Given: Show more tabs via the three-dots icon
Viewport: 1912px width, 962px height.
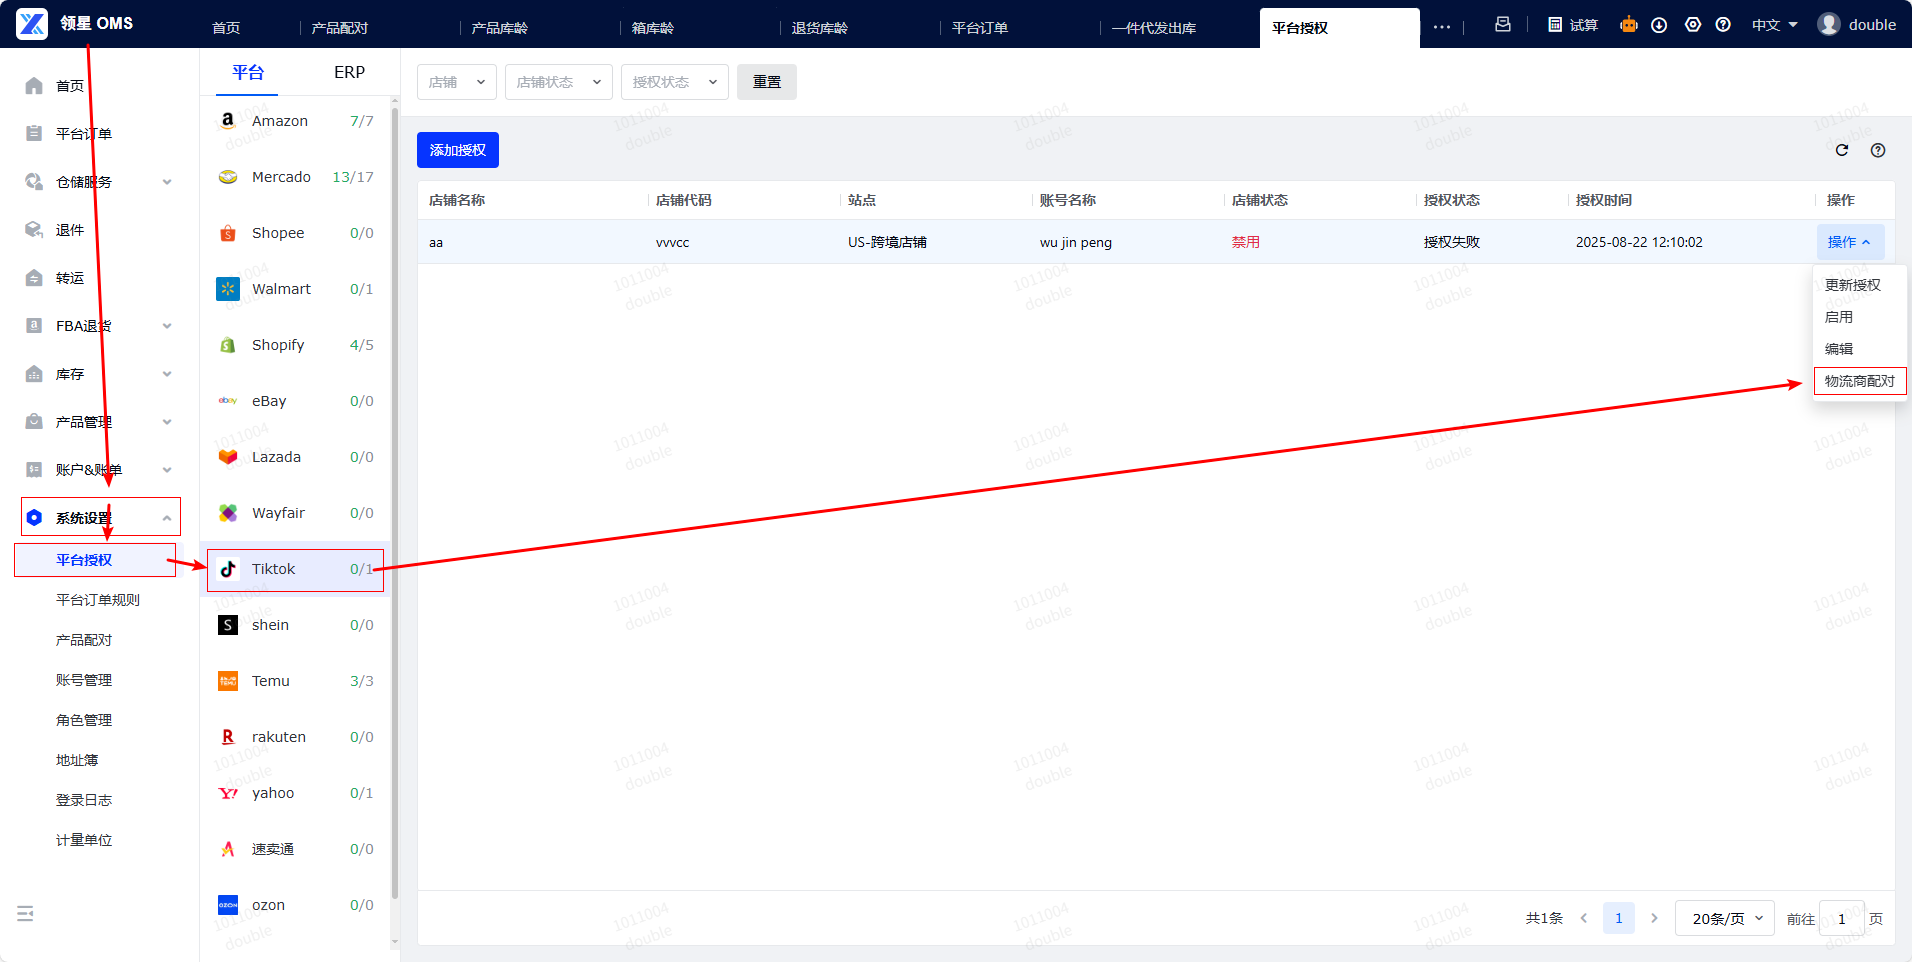Looking at the screenshot, I should point(1441,27).
